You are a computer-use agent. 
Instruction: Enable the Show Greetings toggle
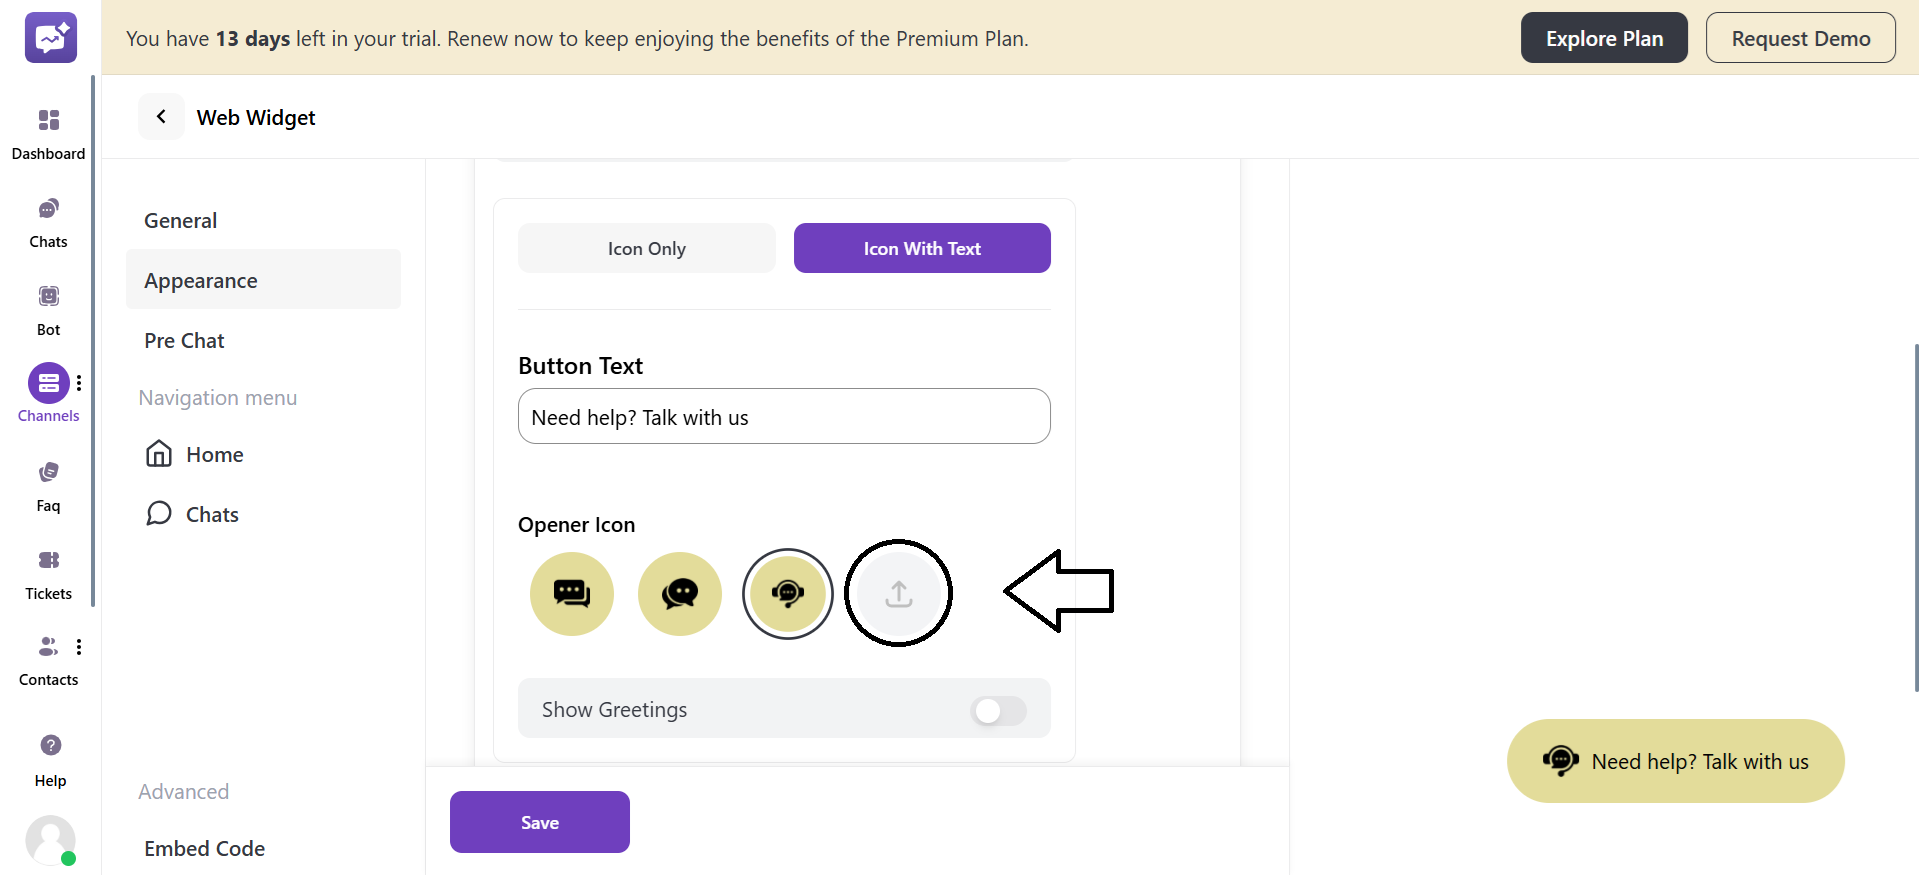pyautogui.click(x=998, y=711)
